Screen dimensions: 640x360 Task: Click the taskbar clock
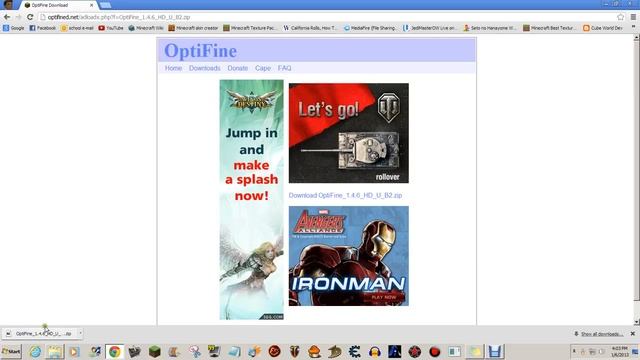click(620, 351)
